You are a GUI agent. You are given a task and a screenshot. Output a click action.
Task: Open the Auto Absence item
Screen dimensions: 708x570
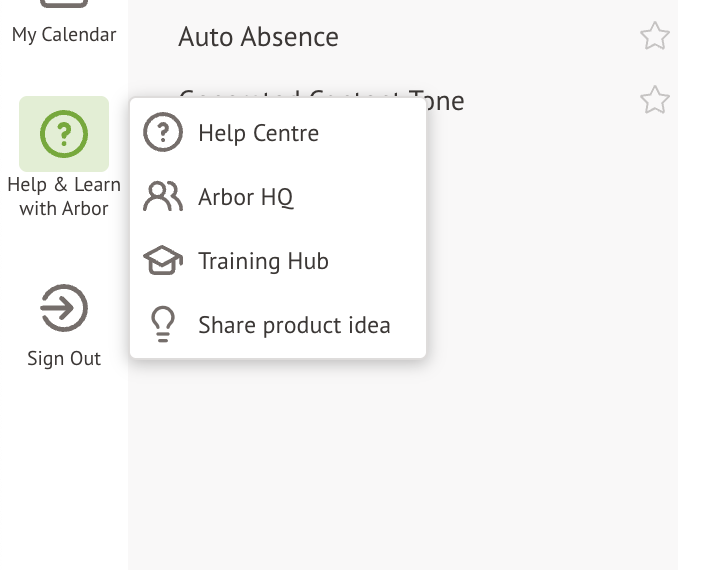(x=258, y=37)
